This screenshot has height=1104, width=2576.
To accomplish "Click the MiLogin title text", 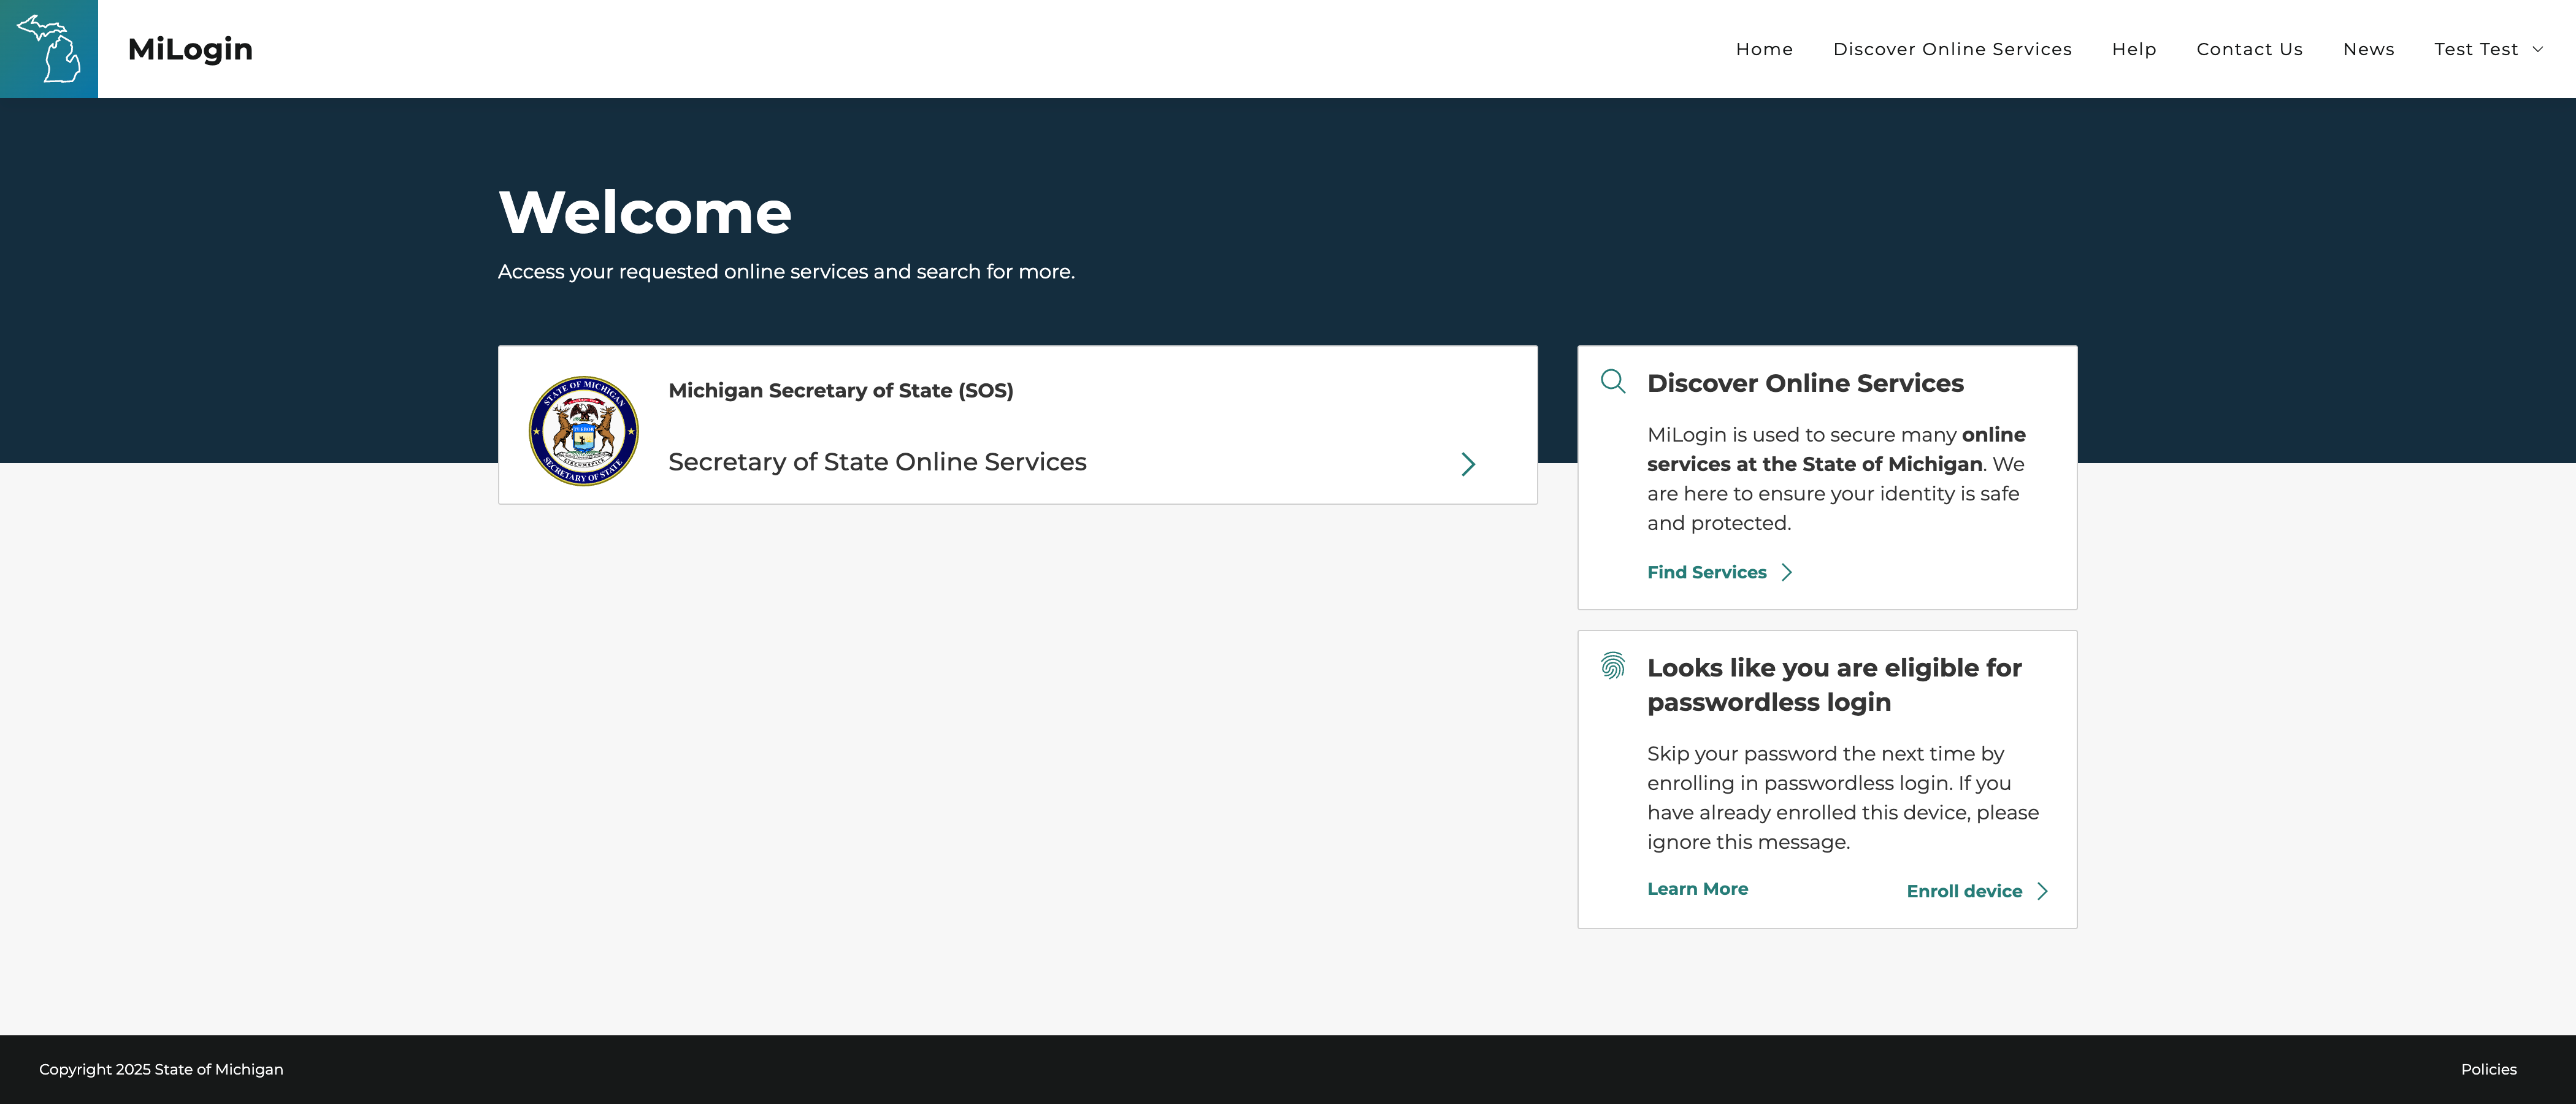I will coord(190,49).
